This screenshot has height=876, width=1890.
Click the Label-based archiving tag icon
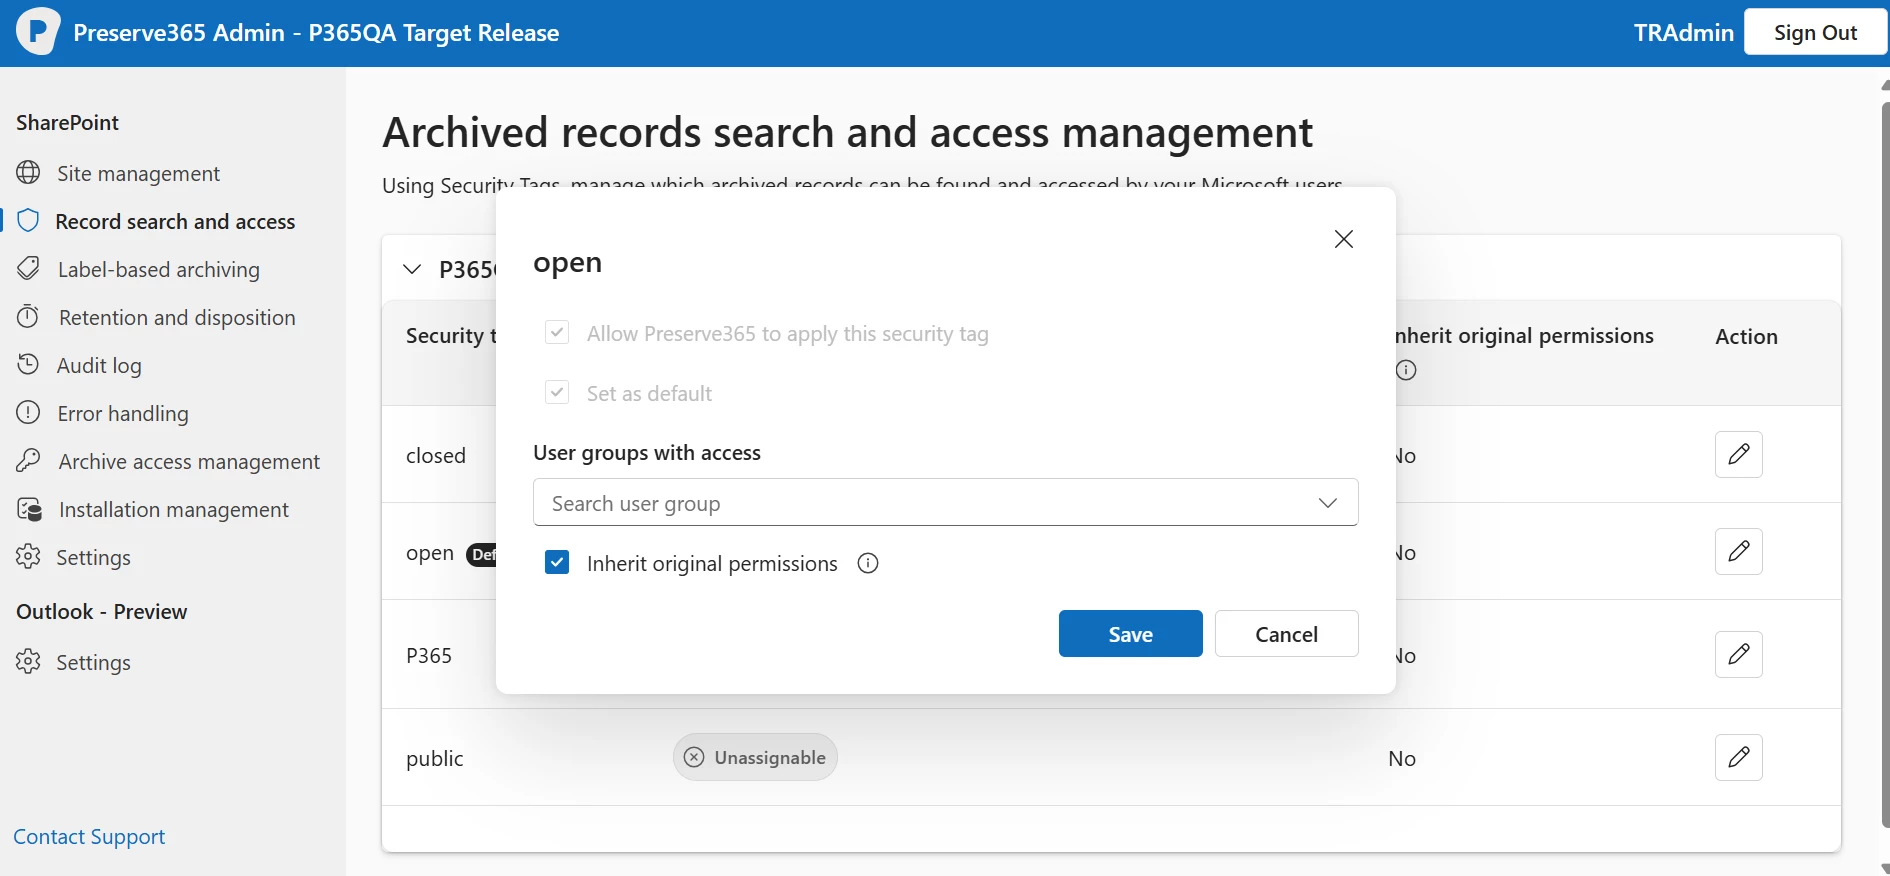click(x=29, y=269)
